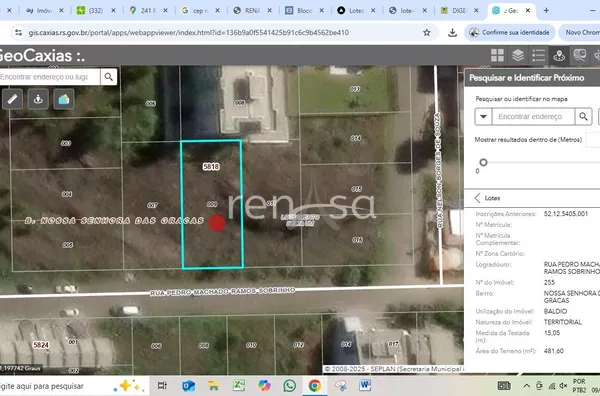
Task: Click lot 004 on the map
Action: 67,194
